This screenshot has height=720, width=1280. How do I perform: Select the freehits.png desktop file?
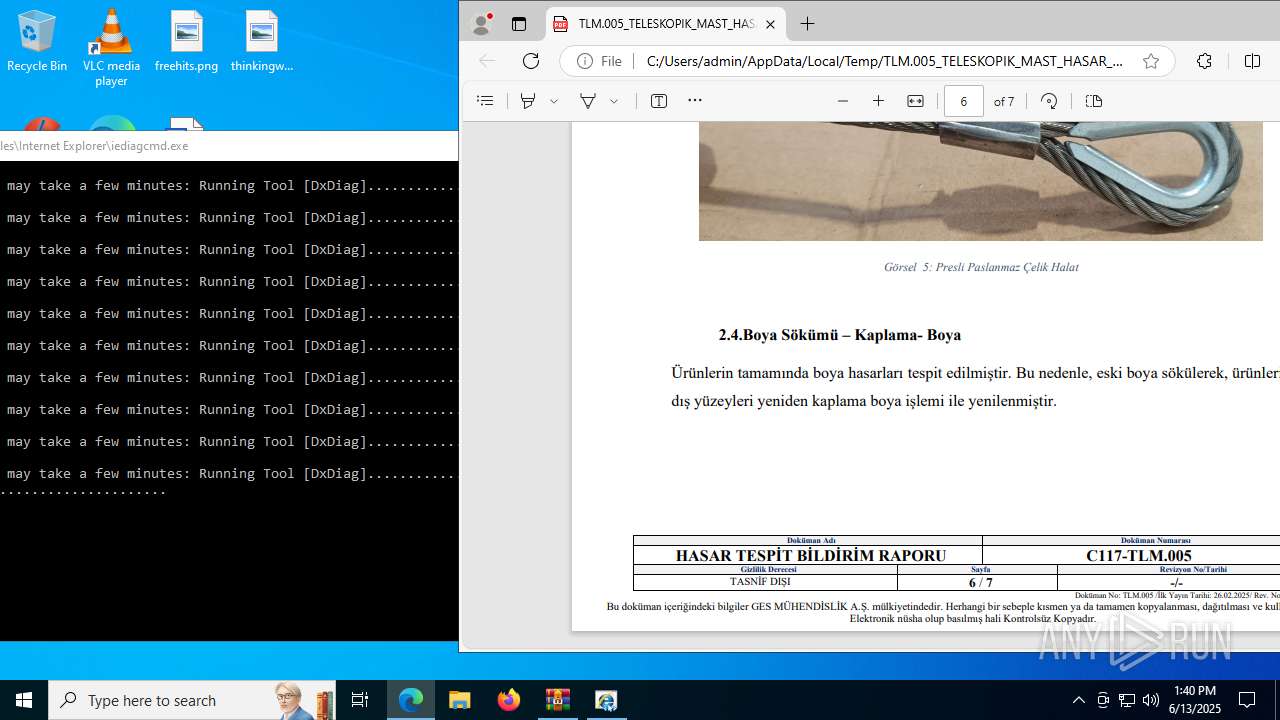[186, 42]
